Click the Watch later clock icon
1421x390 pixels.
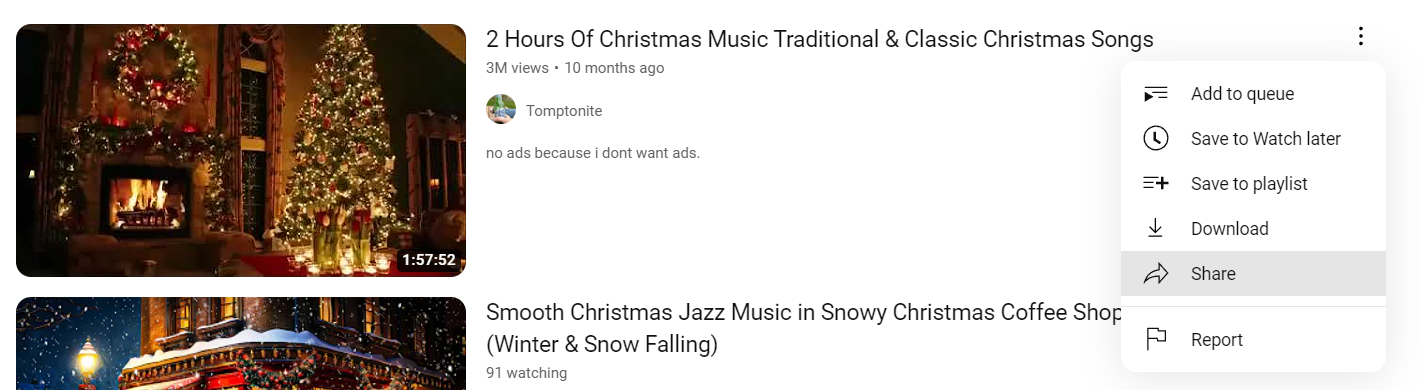(x=1155, y=138)
